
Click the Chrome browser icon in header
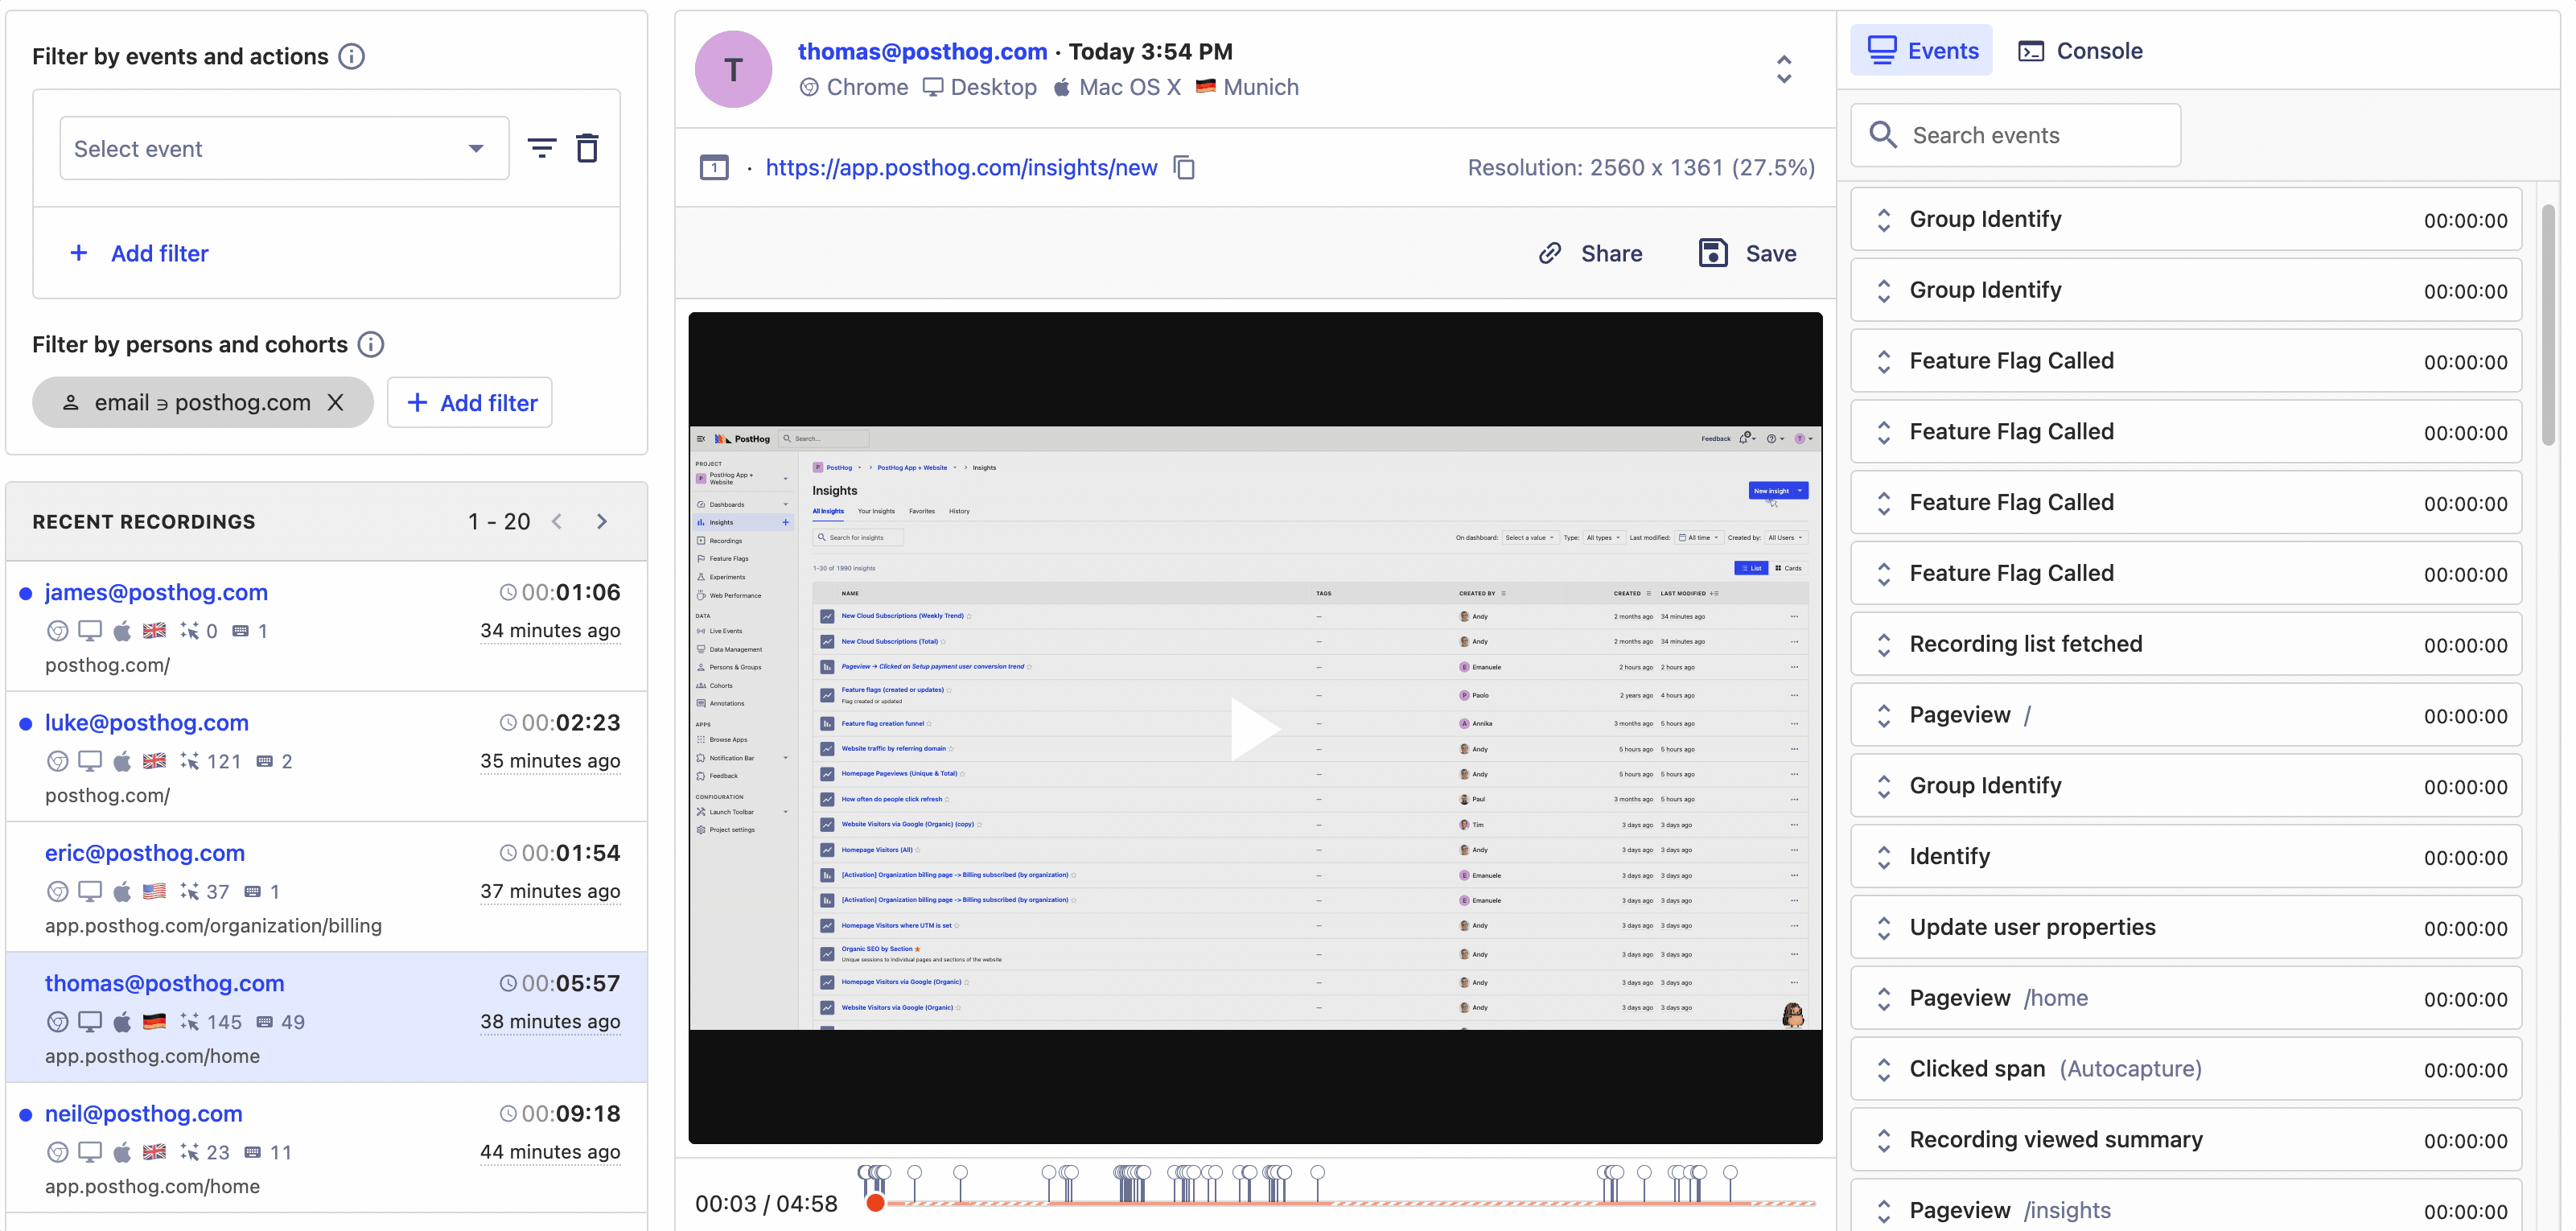809,87
